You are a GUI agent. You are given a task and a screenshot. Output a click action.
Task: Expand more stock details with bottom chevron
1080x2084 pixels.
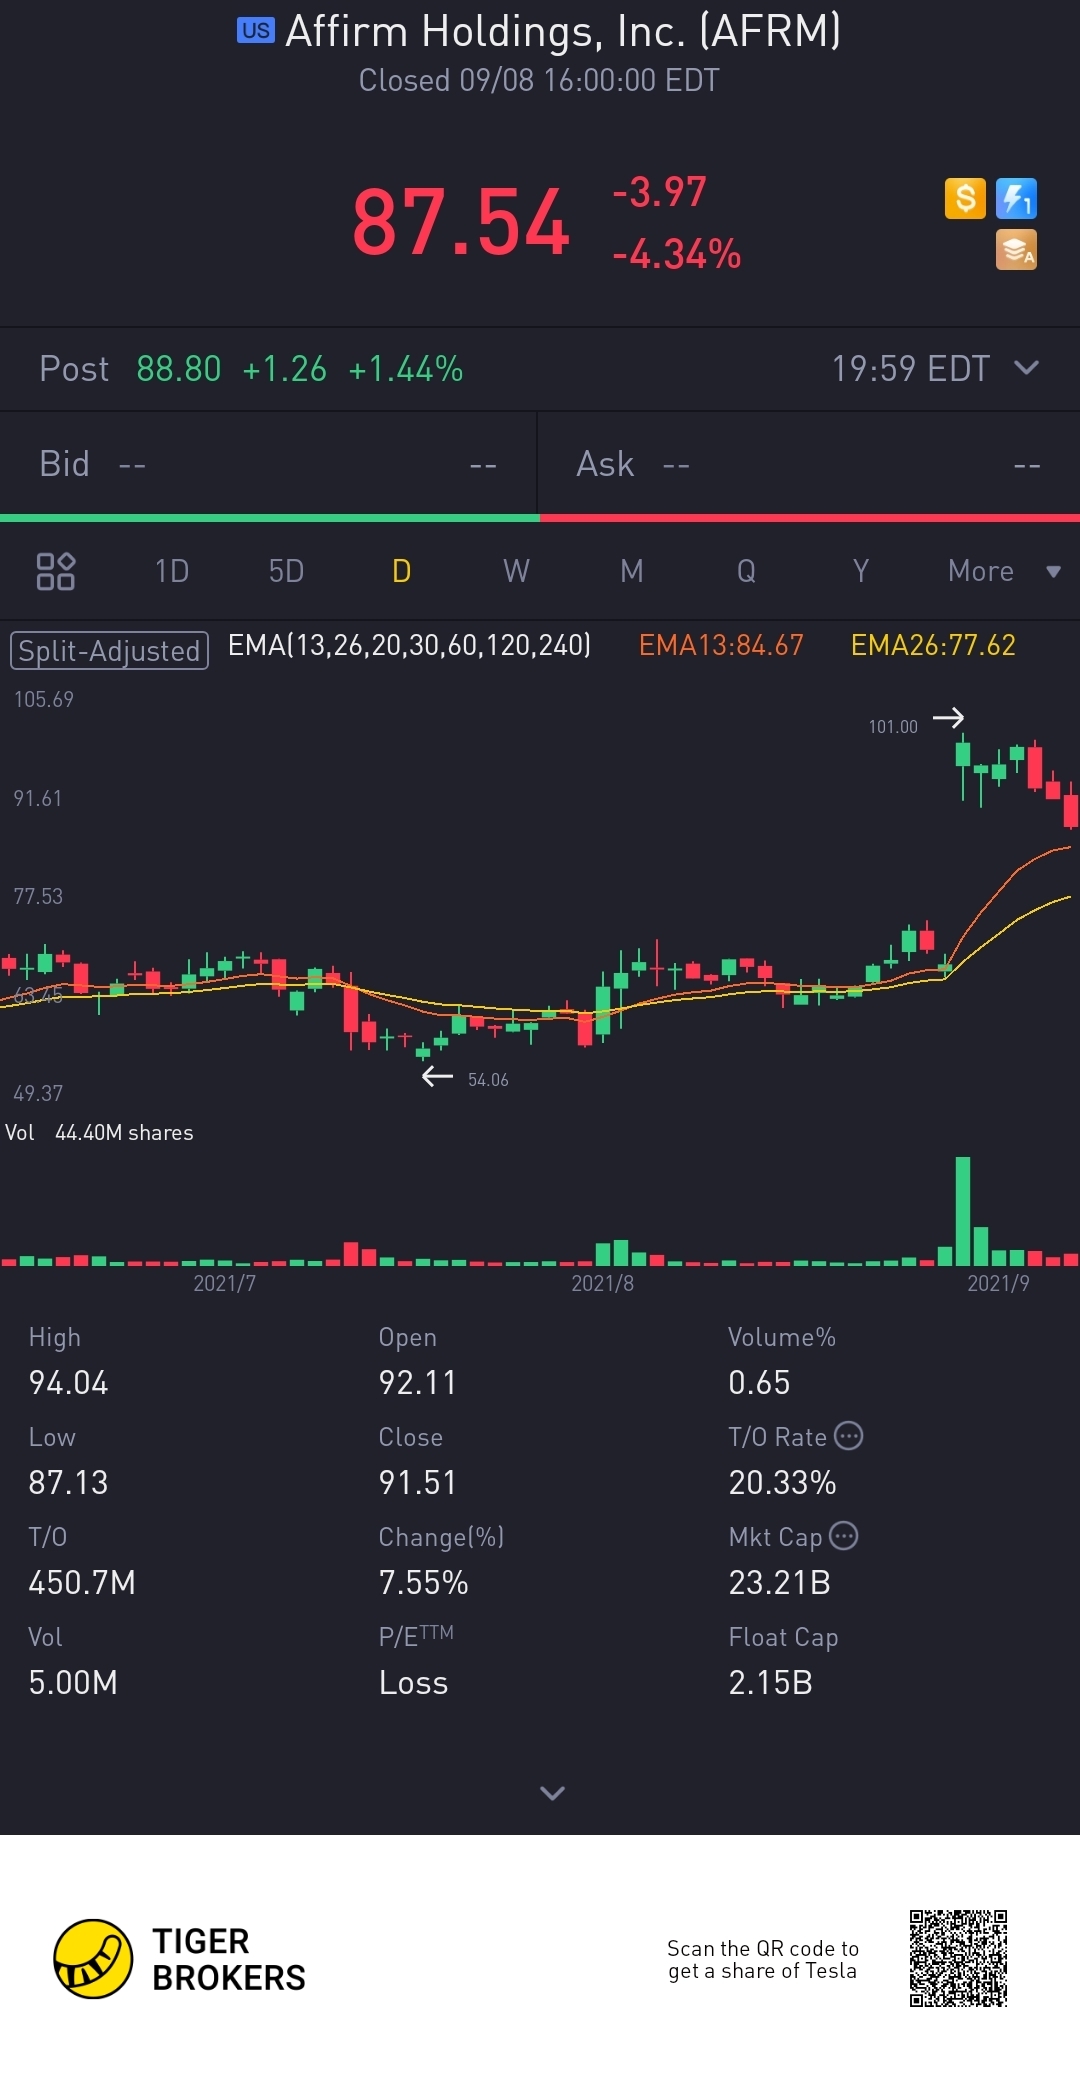552,1793
